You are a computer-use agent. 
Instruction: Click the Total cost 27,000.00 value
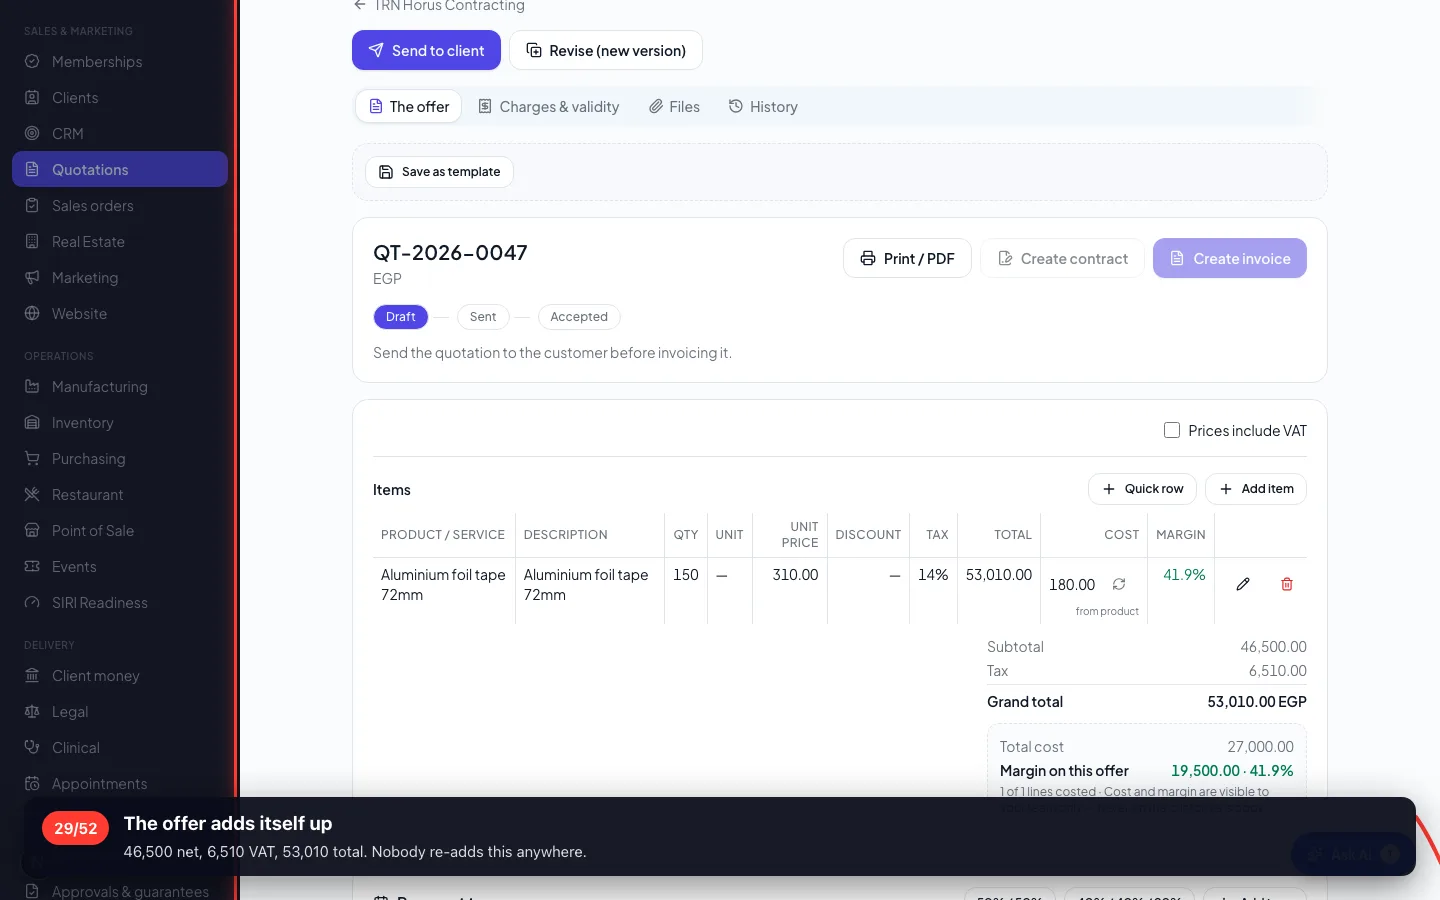click(x=1260, y=747)
